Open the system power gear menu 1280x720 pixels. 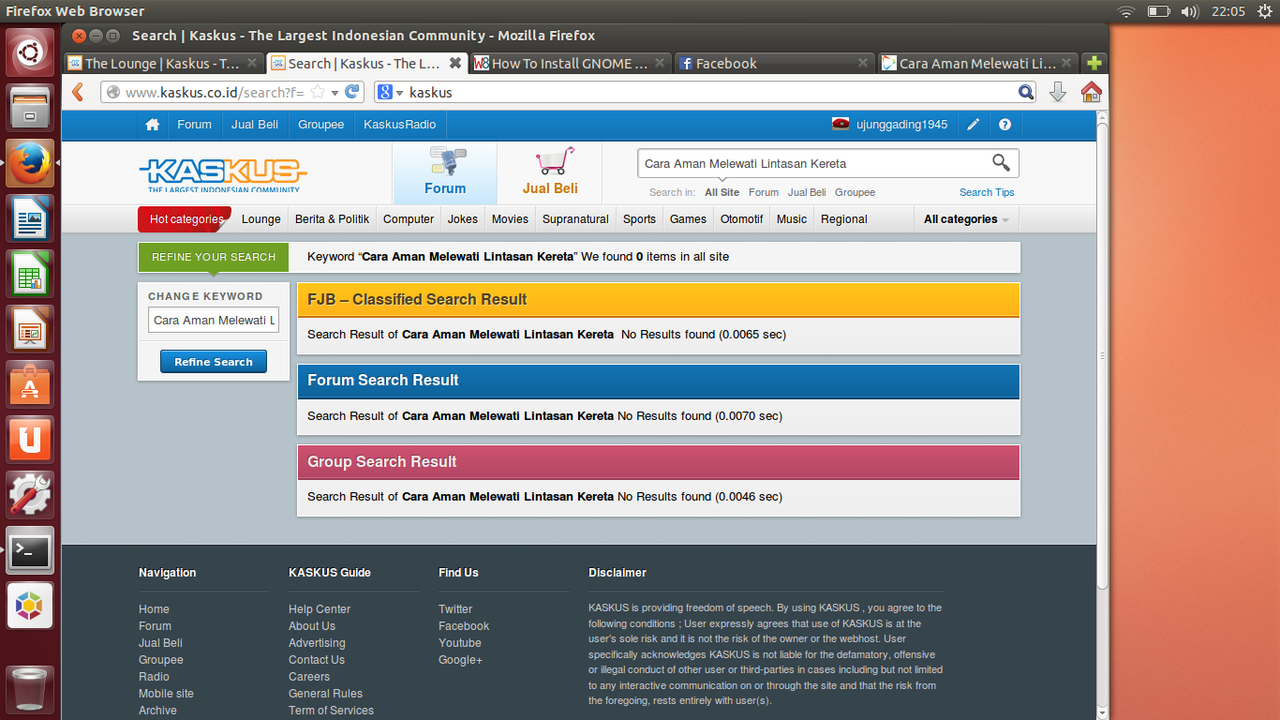pos(1267,12)
